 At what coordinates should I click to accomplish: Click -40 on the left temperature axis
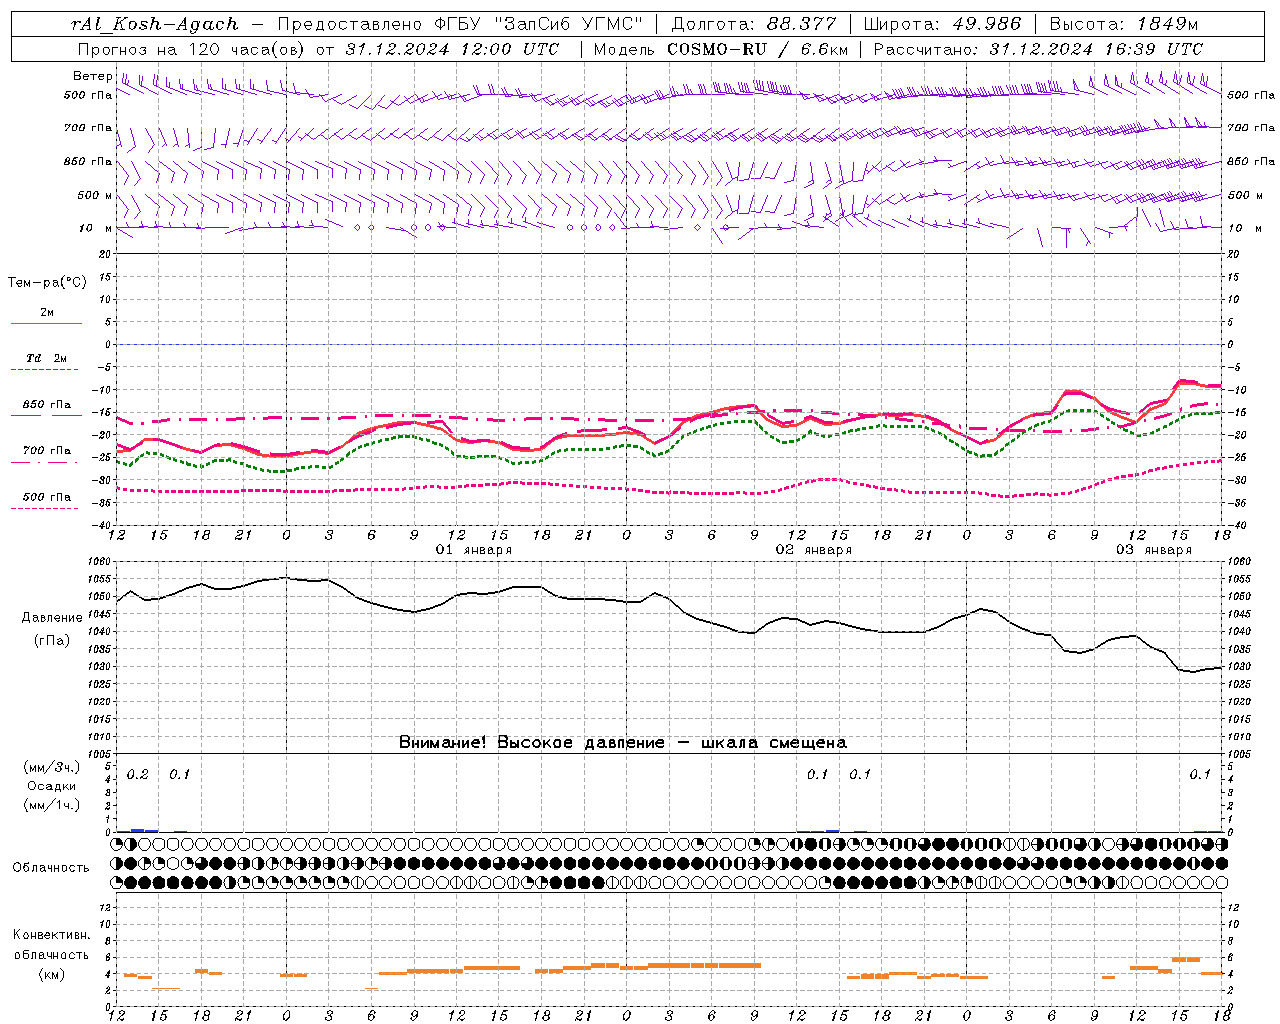click(102, 526)
